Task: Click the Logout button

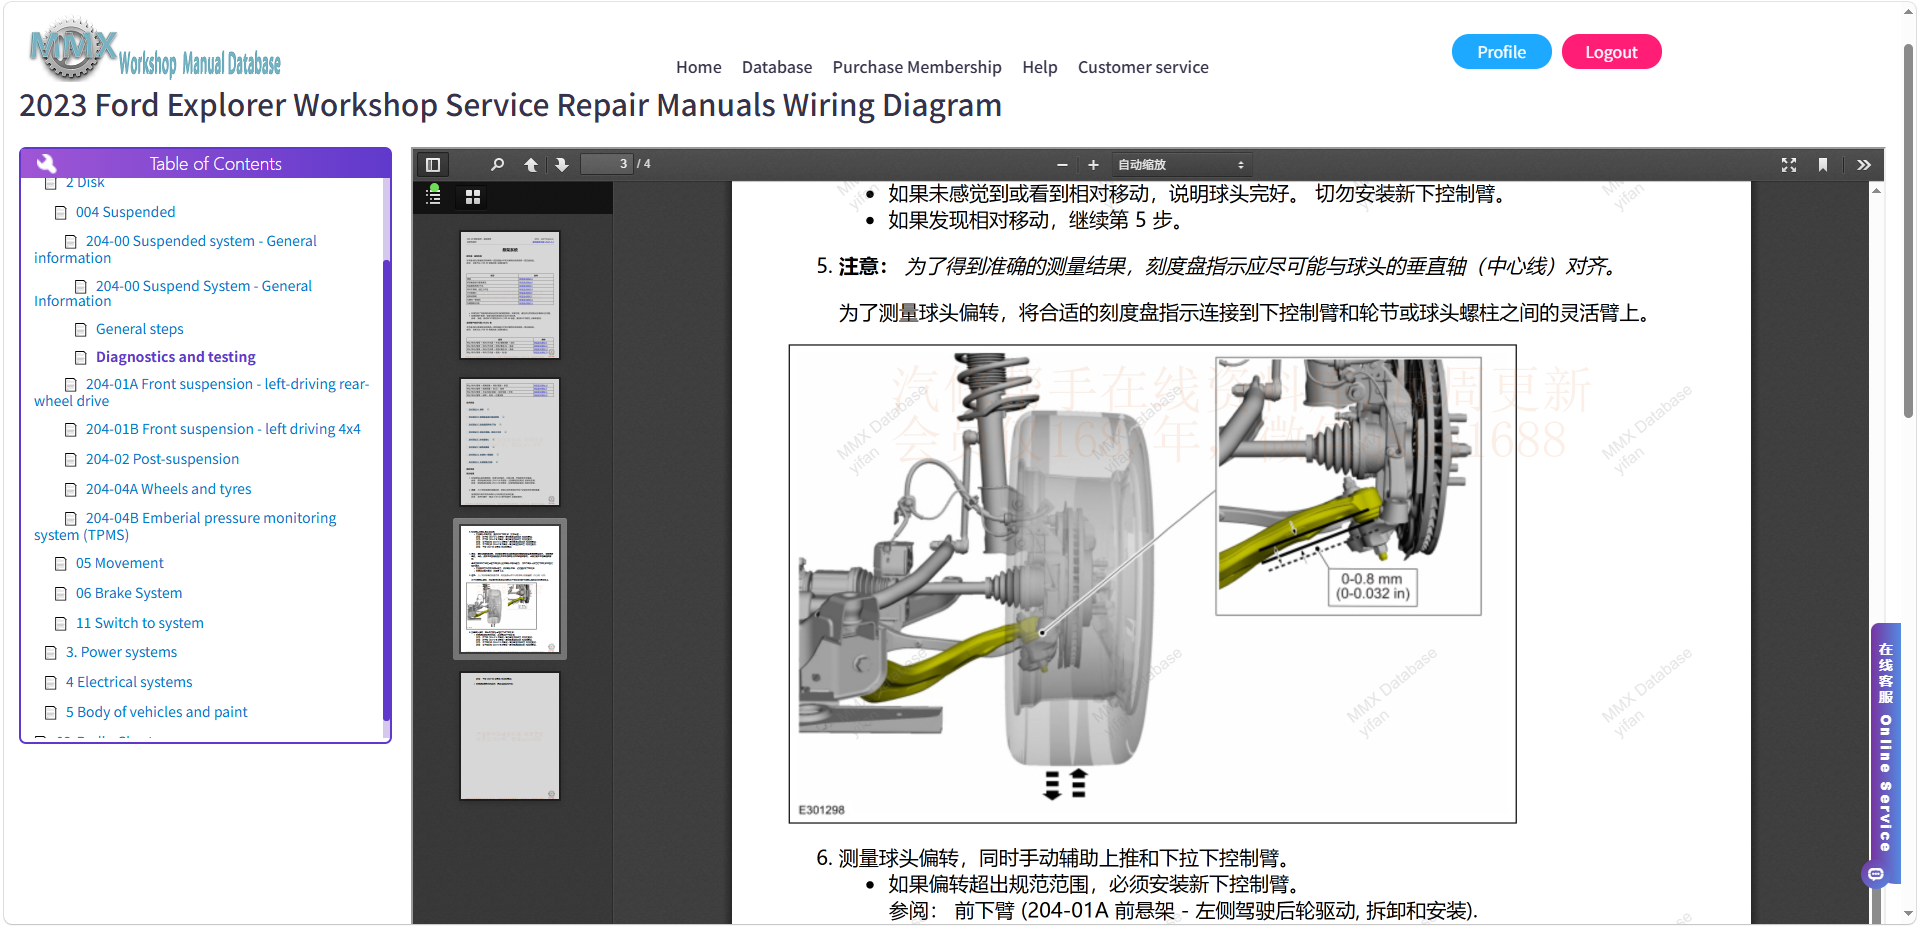Action: click(x=1611, y=52)
